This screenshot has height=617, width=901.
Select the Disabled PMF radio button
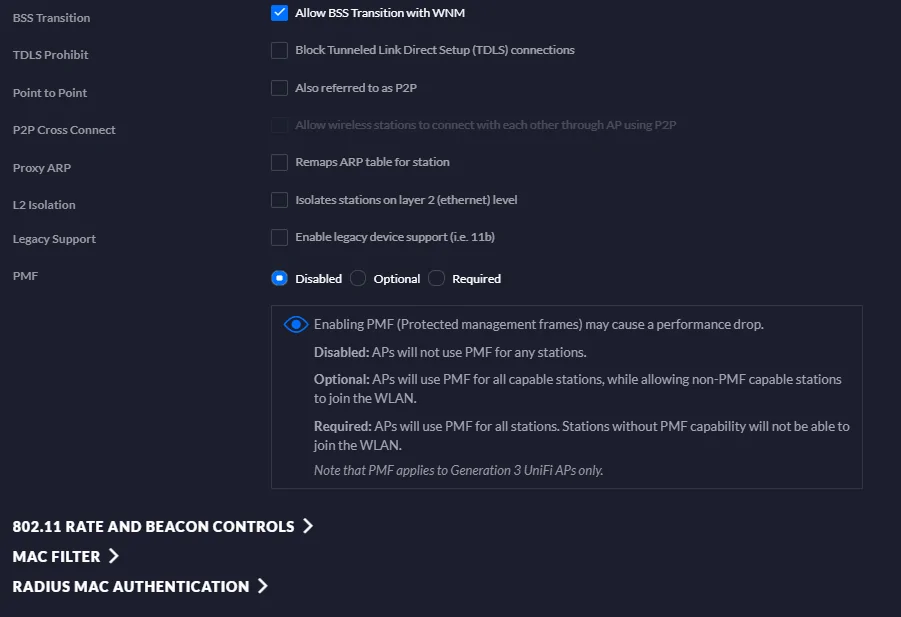[279, 279]
